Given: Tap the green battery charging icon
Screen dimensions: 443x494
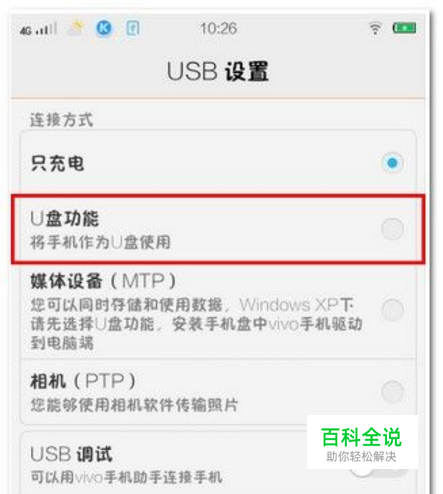Looking at the screenshot, I should [404, 28].
